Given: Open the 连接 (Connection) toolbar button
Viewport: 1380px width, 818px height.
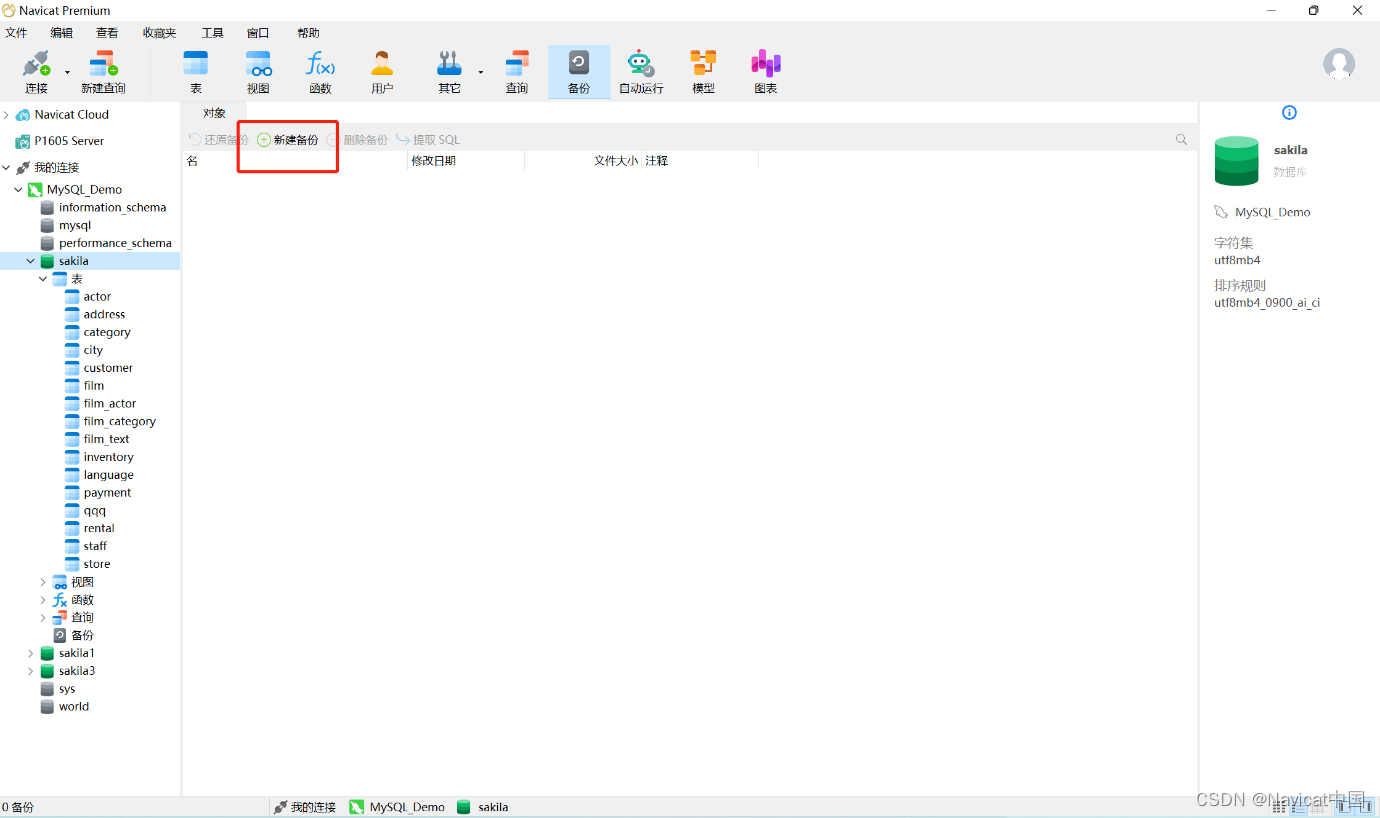Looking at the screenshot, I should (37, 72).
